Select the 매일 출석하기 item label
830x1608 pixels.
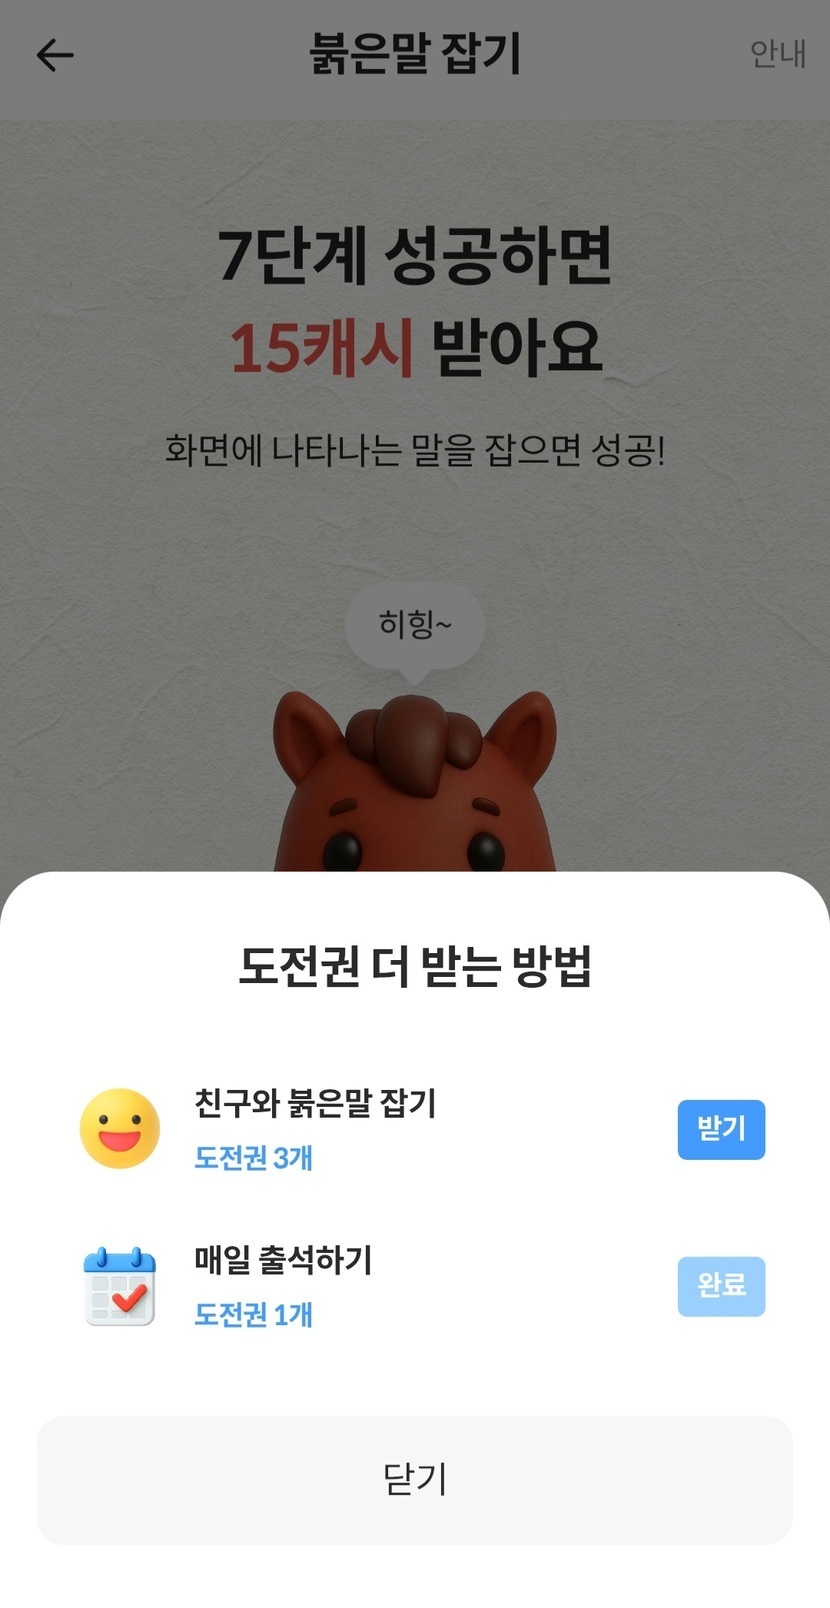pyautogui.click(x=283, y=1260)
